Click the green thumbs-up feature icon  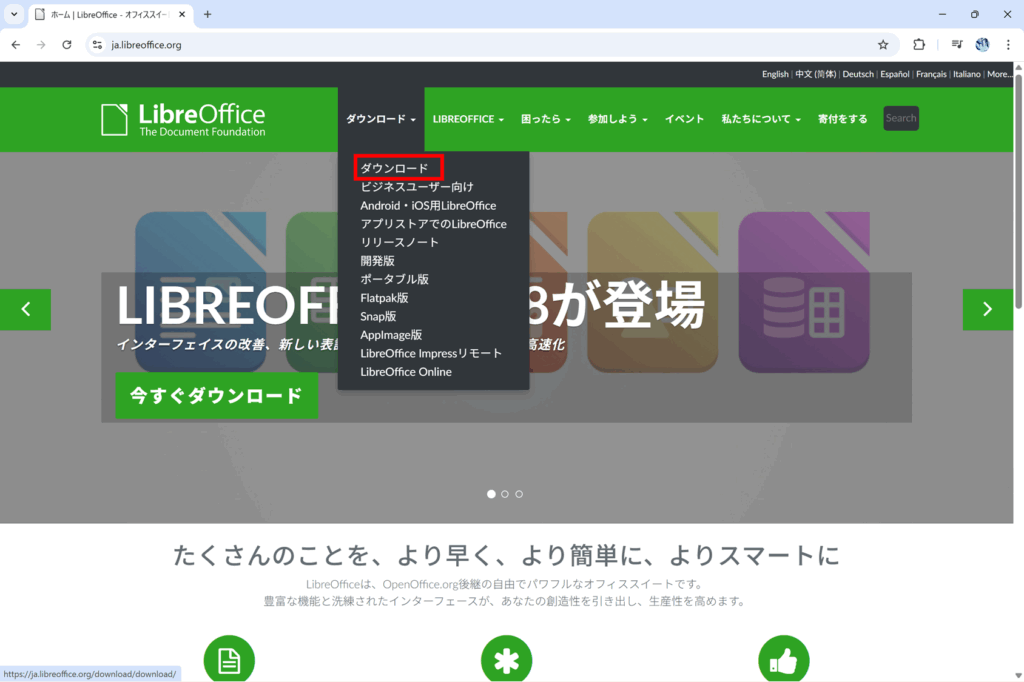click(784, 660)
